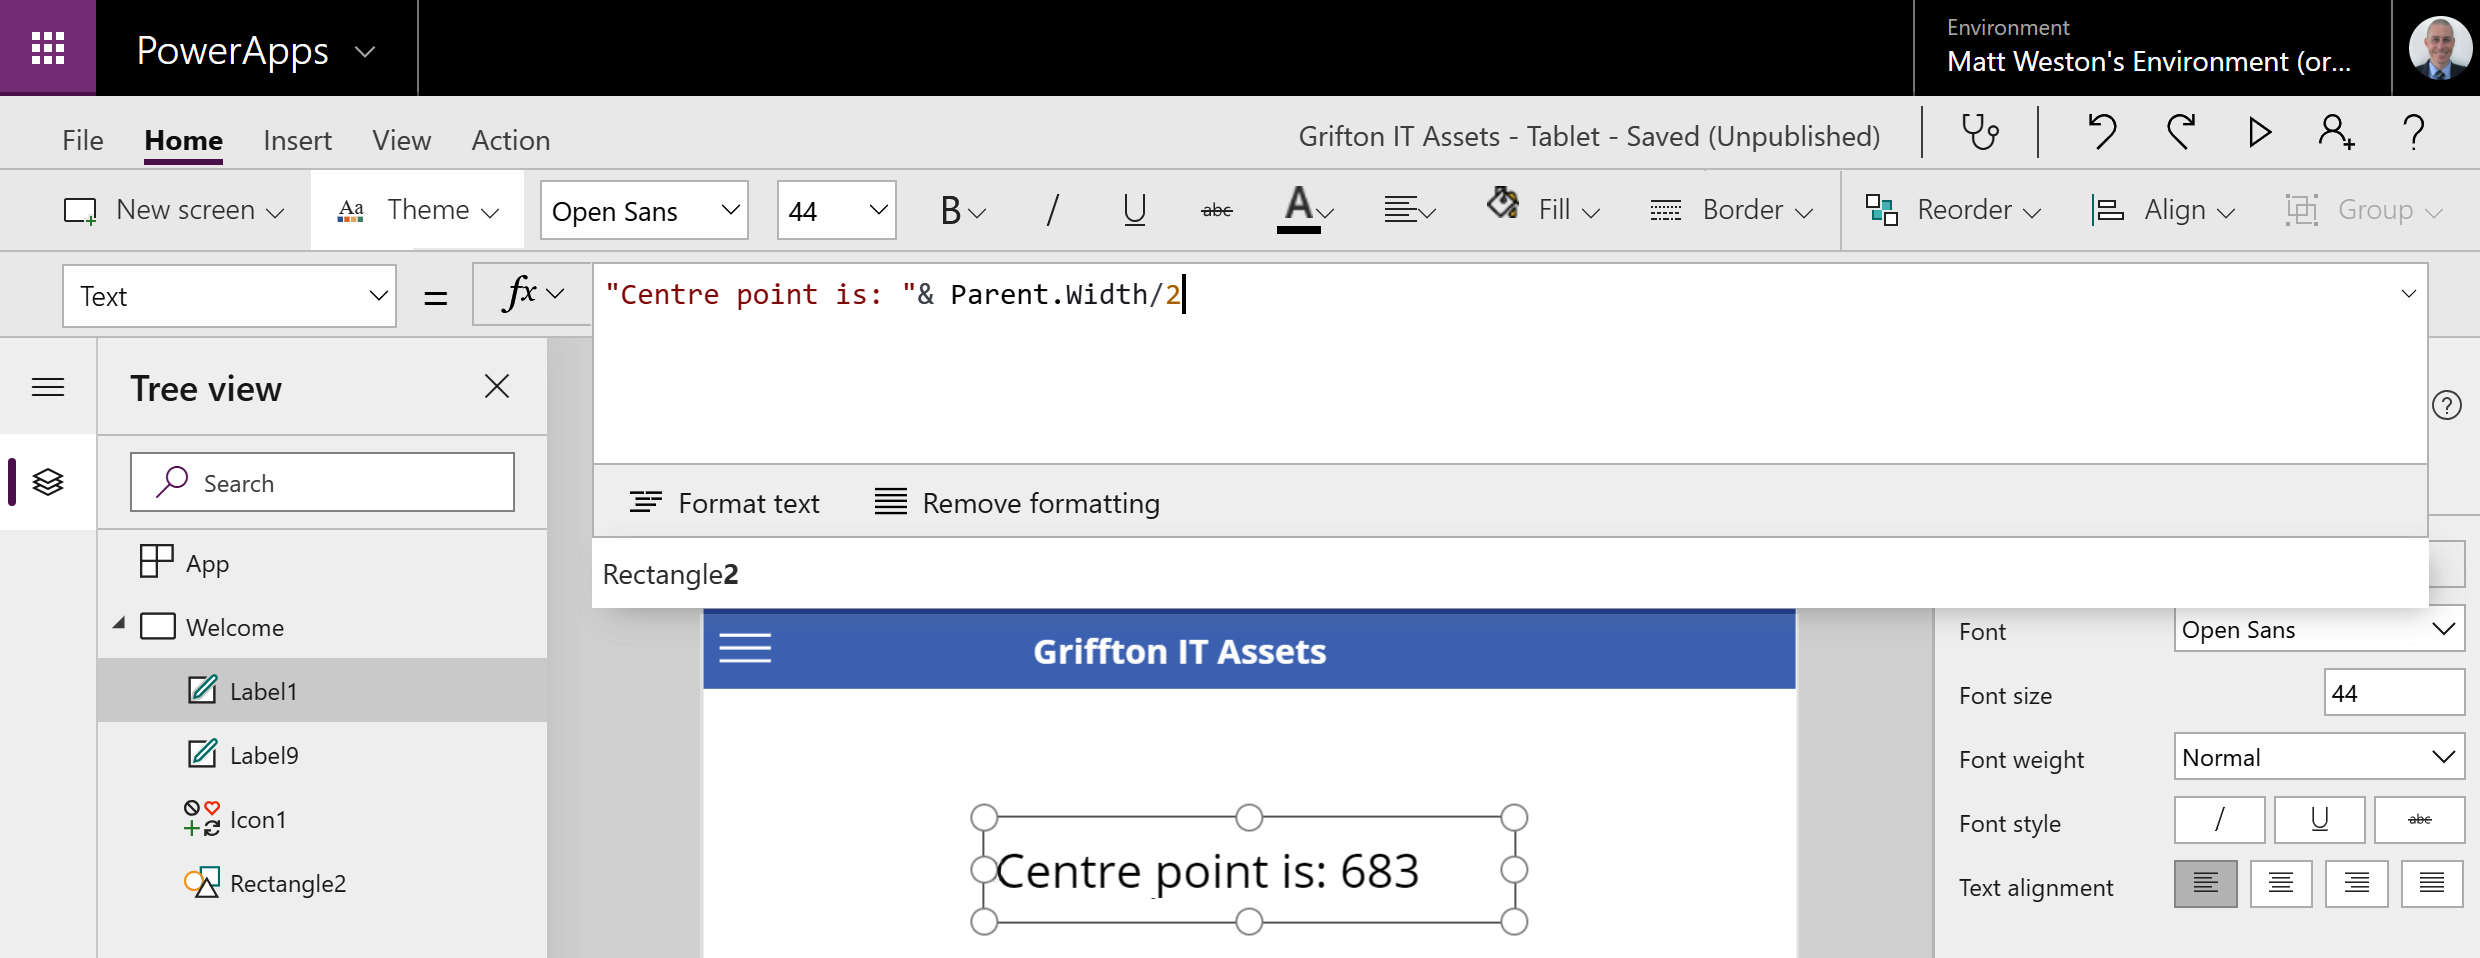Open the File menu
Screen dimensions: 2480x958
point(82,140)
